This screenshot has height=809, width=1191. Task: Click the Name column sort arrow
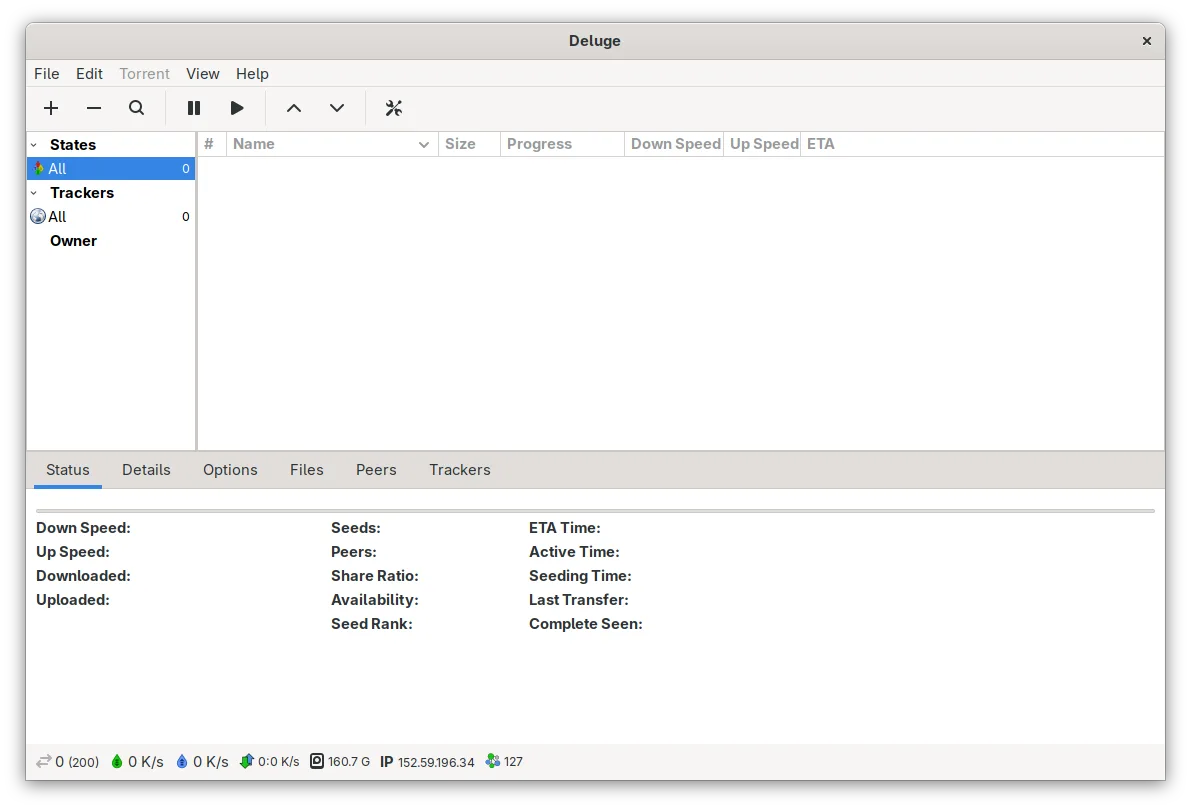[x=424, y=144]
